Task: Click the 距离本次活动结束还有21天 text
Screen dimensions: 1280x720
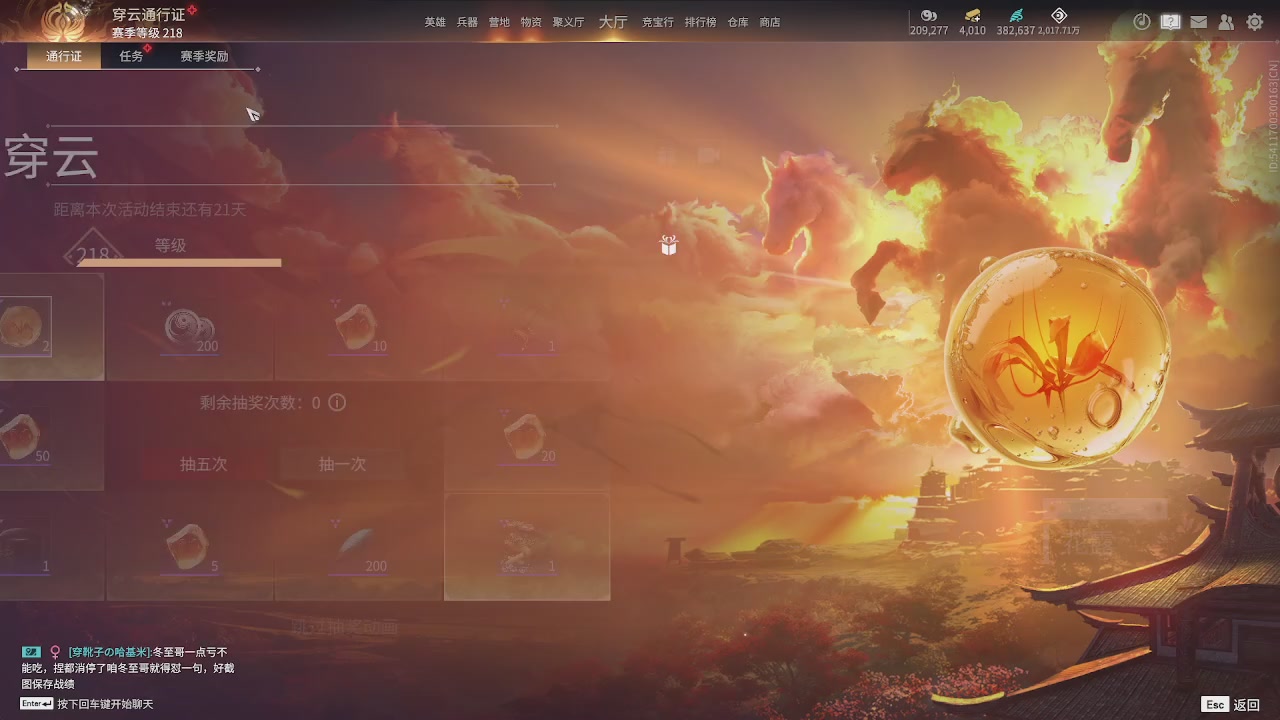Action: (149, 210)
